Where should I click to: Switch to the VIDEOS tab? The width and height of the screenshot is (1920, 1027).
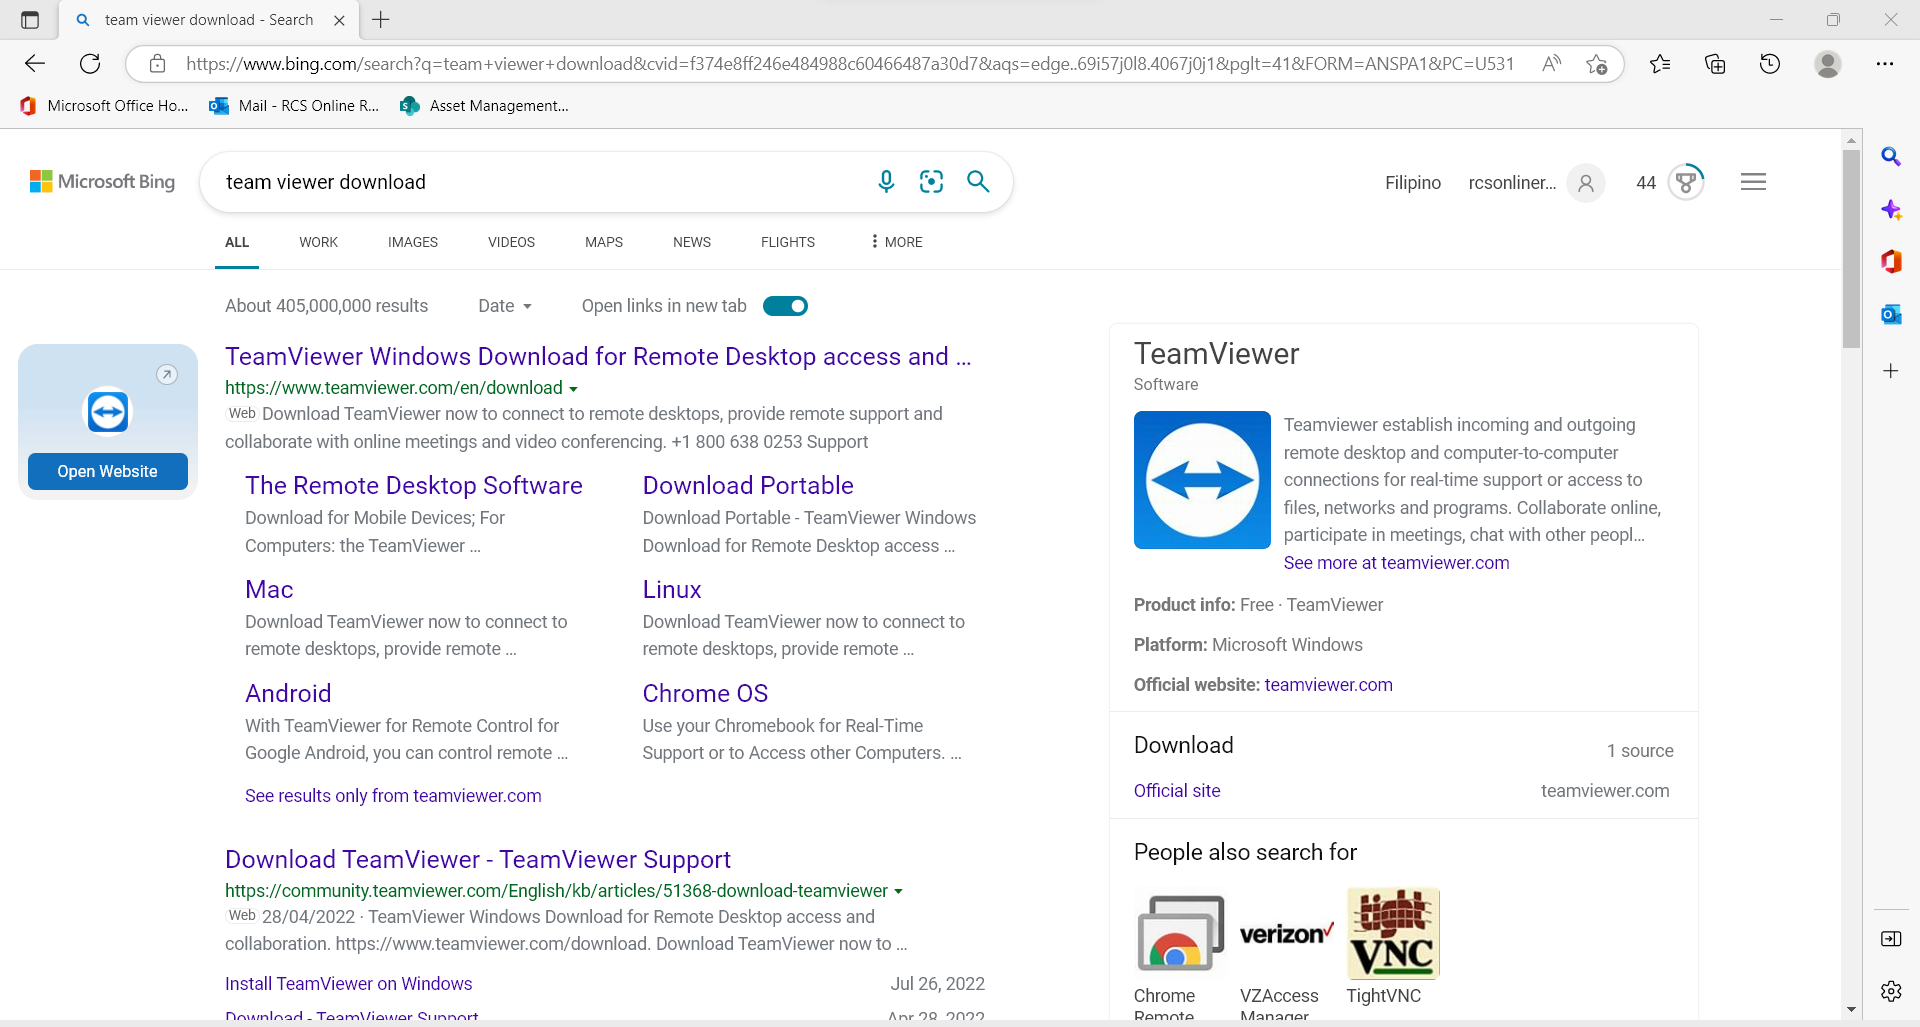pyautogui.click(x=511, y=242)
